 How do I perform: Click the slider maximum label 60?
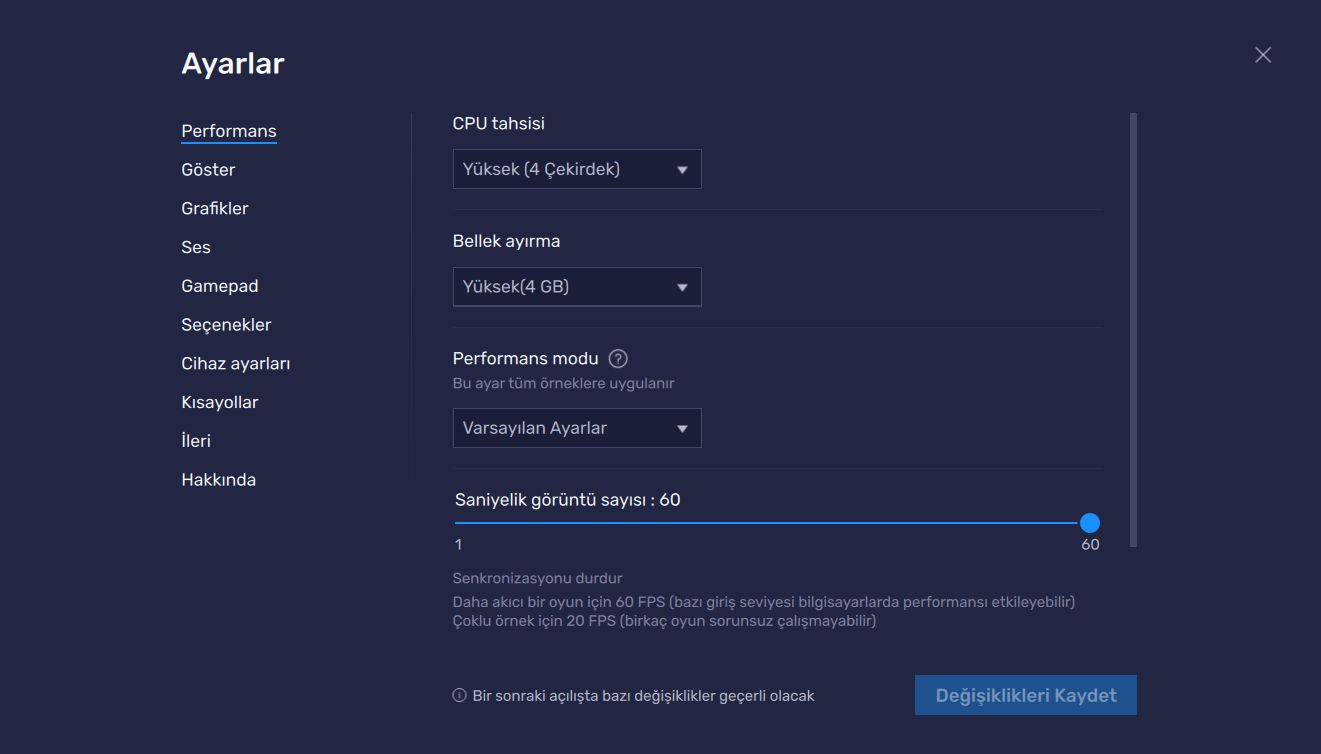[1090, 545]
